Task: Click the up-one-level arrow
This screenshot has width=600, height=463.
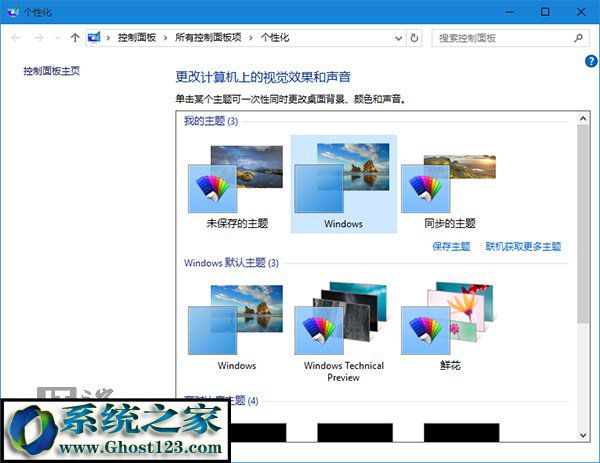Action: 75,38
